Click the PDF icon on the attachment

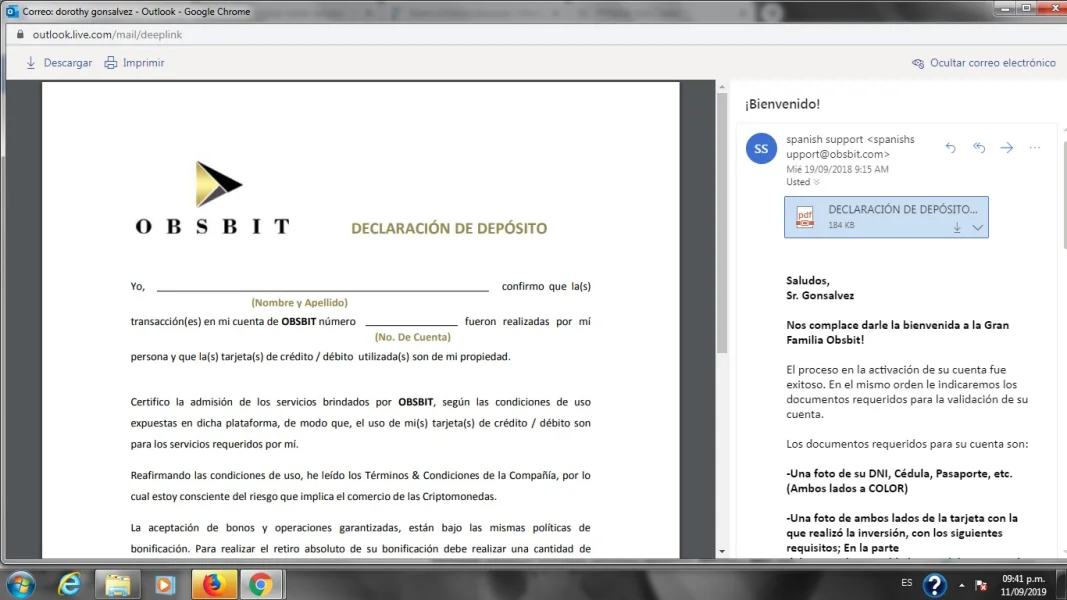tap(805, 217)
